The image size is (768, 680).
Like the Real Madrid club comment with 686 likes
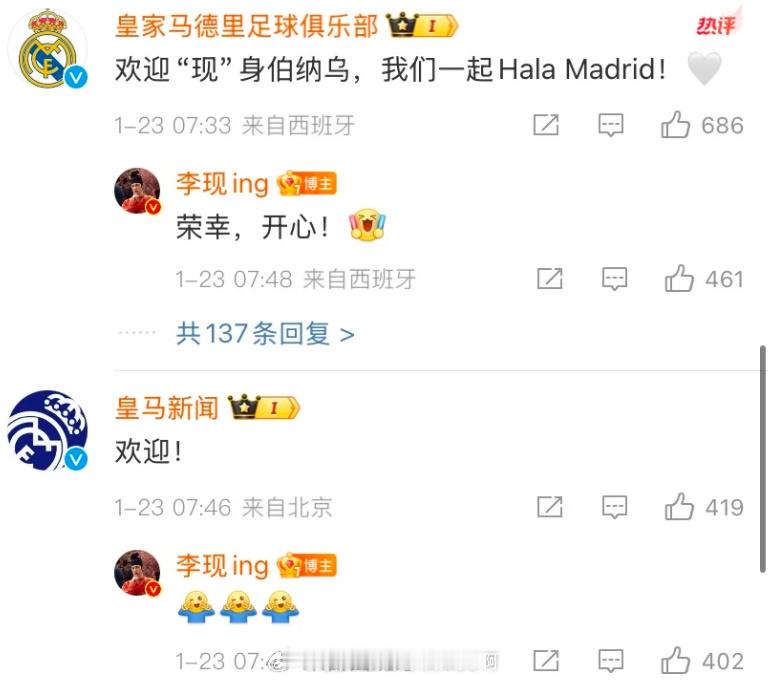[x=675, y=124]
